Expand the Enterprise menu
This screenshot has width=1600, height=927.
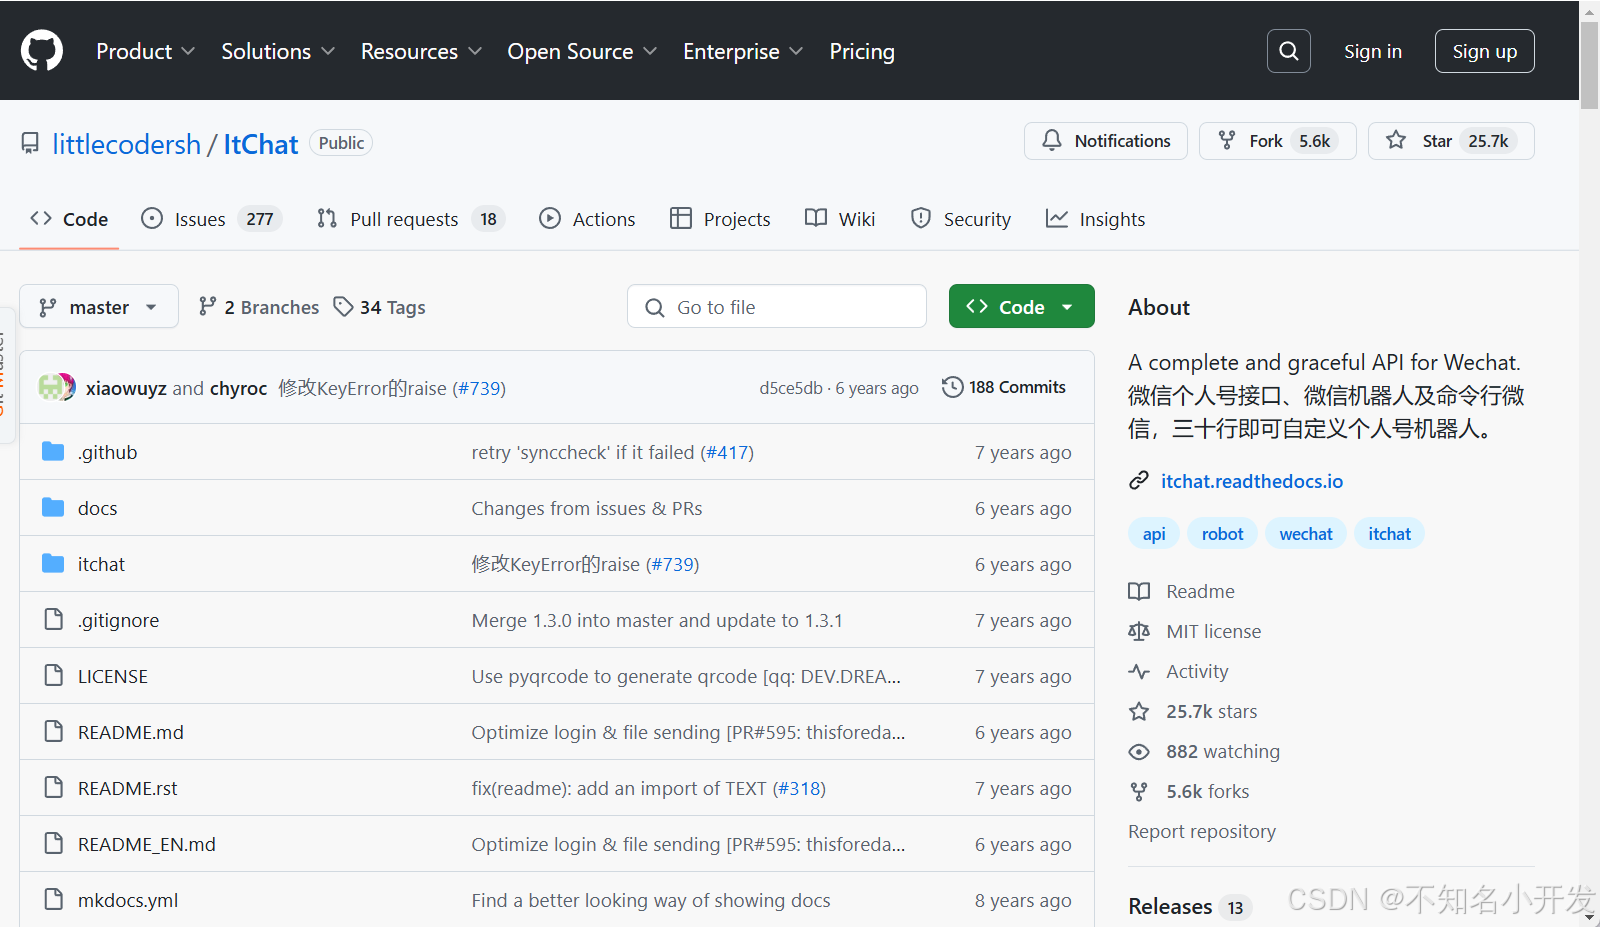pyautogui.click(x=743, y=51)
